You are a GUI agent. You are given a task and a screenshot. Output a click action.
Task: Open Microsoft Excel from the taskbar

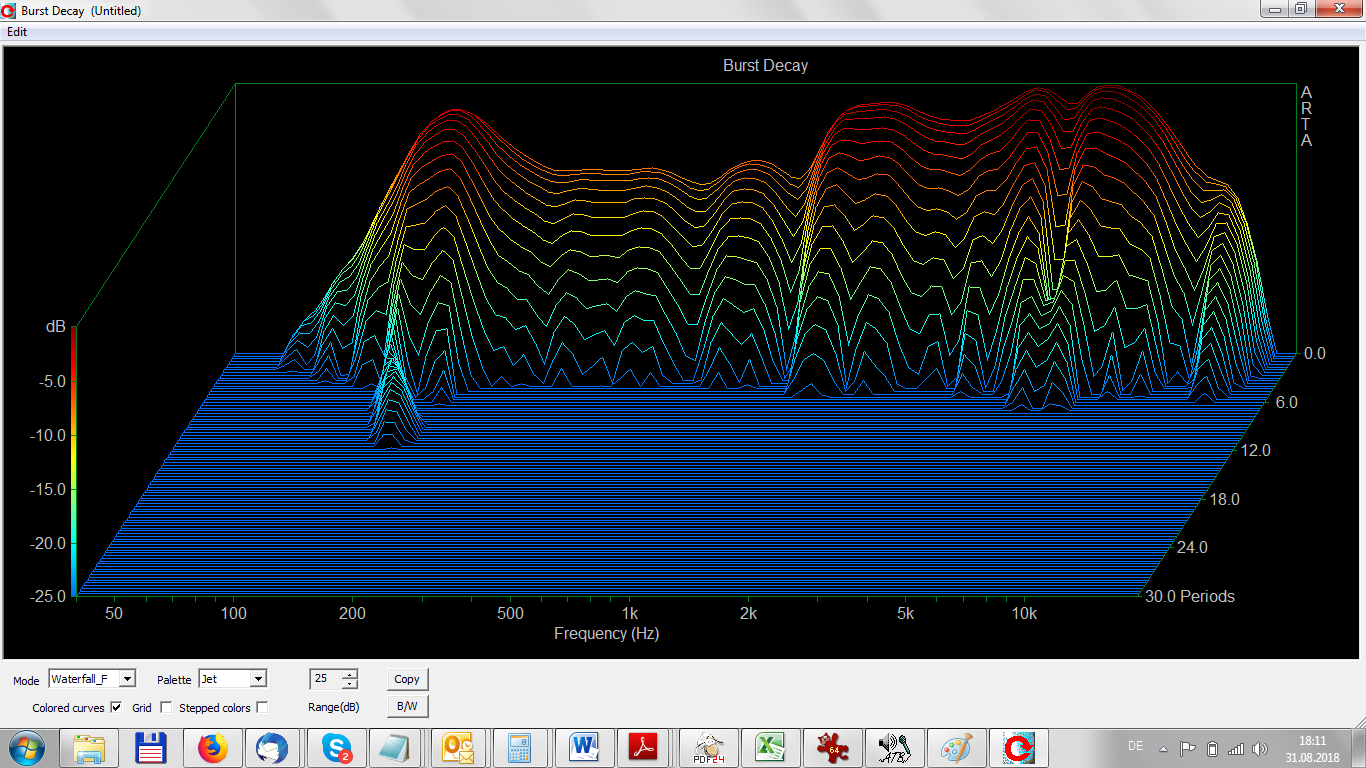coord(771,747)
